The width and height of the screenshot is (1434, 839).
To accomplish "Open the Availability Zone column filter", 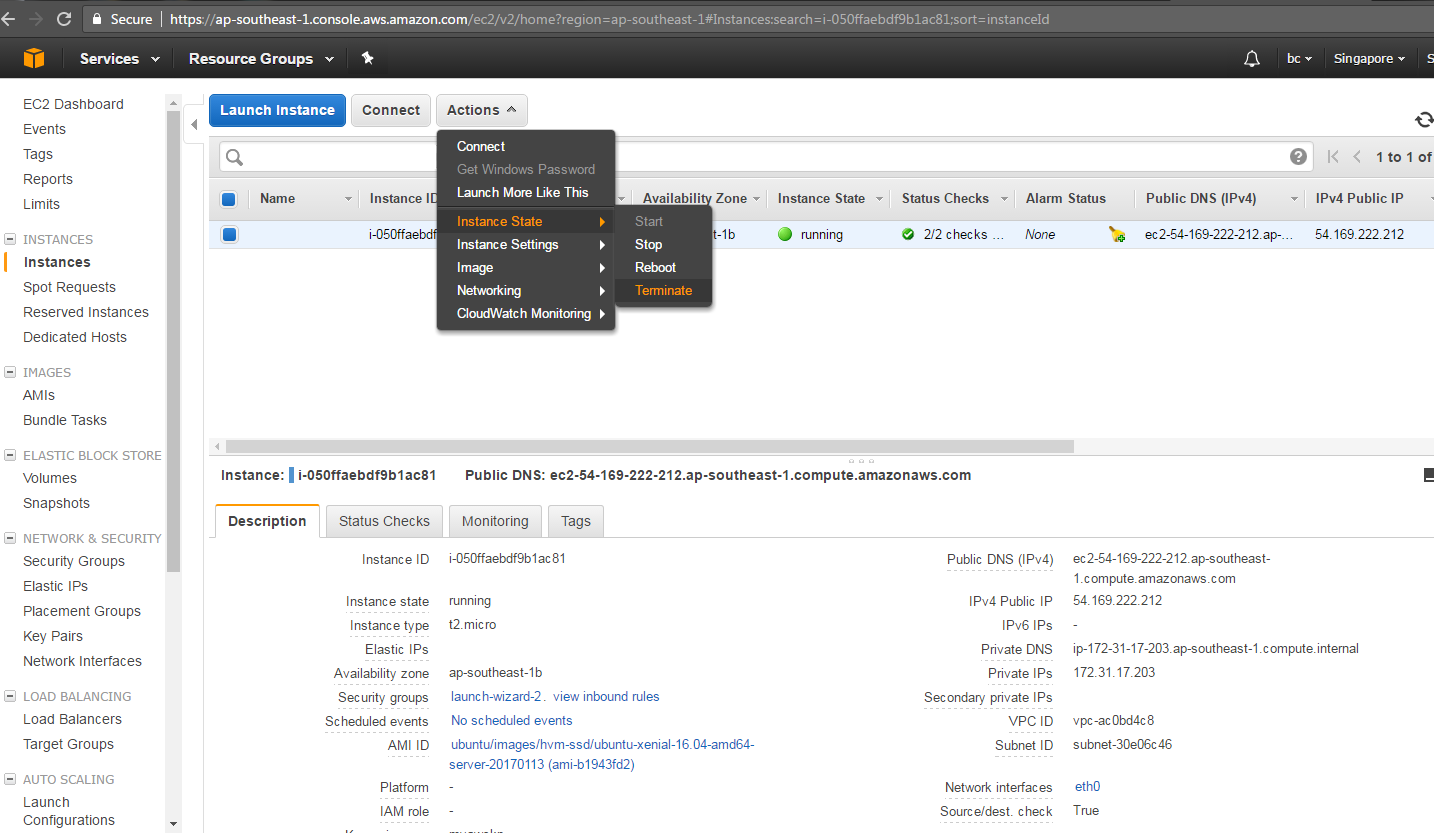I will (x=757, y=198).
